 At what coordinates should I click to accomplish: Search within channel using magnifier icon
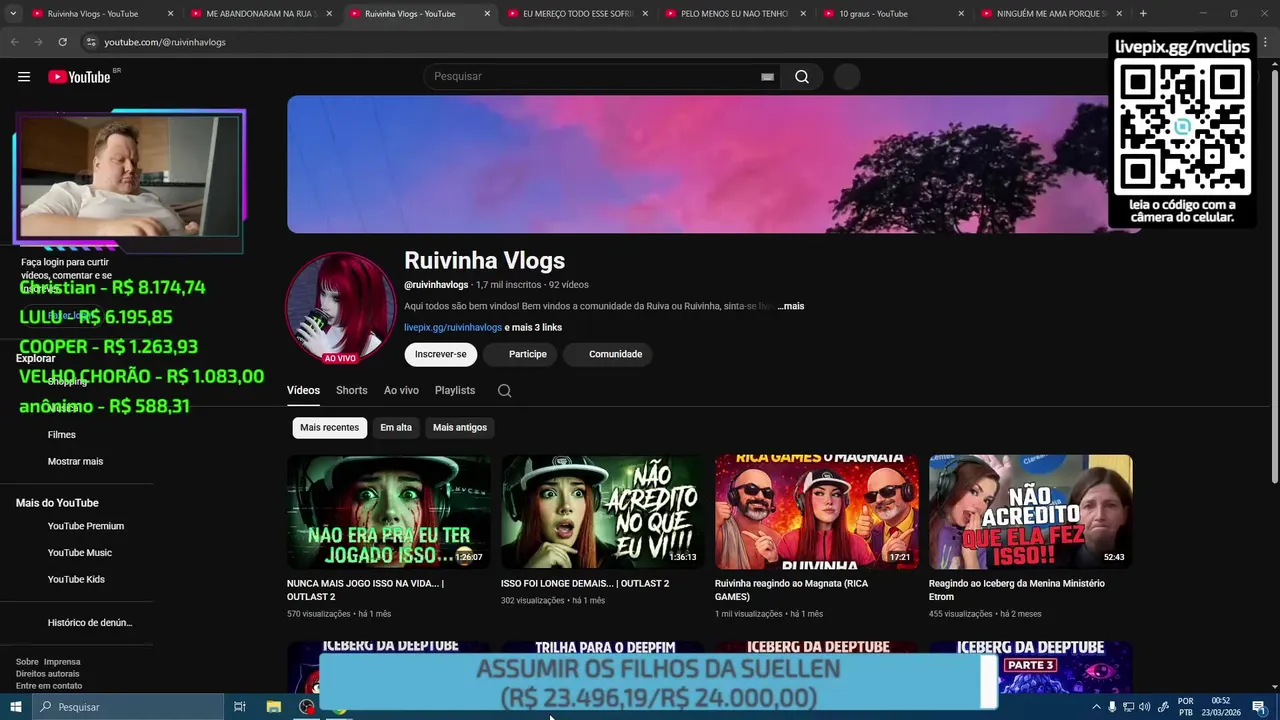(x=505, y=391)
